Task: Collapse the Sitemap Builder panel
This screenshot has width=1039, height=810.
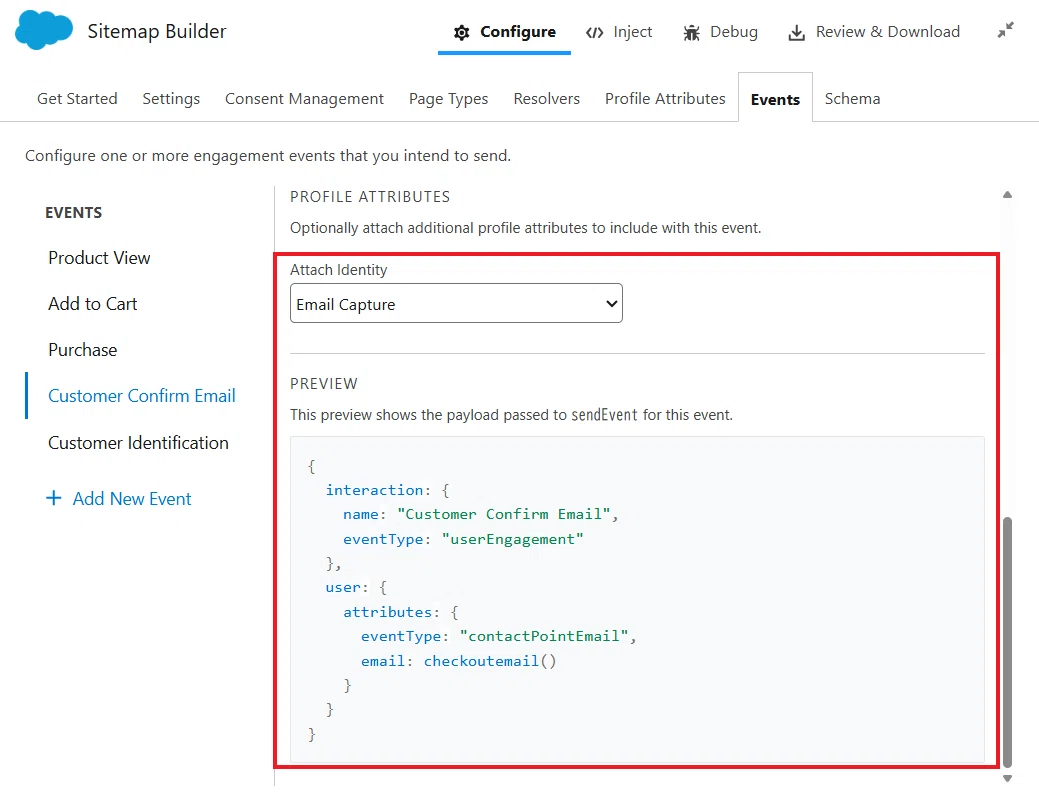Action: tap(1005, 30)
